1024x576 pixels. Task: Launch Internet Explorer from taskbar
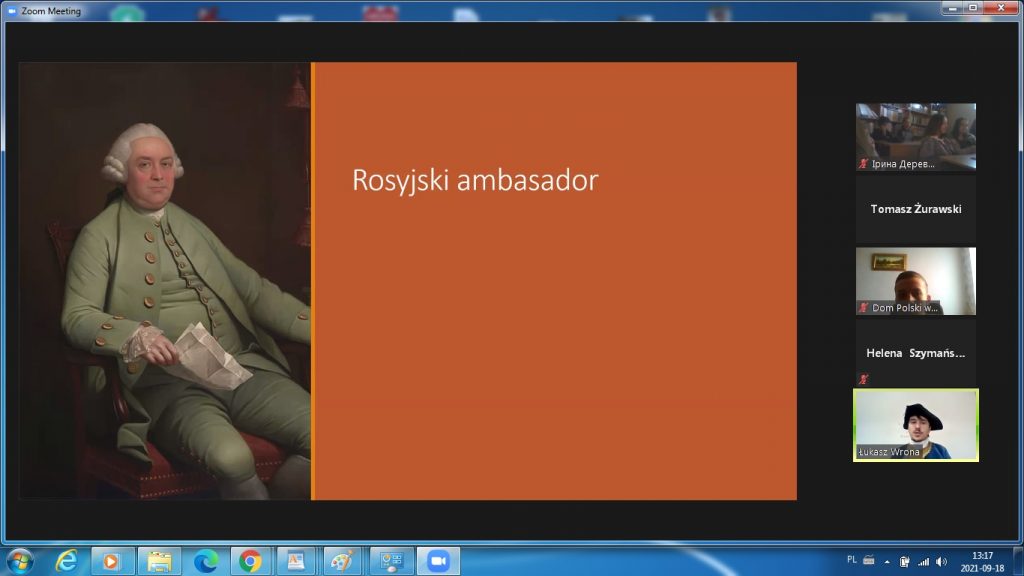pos(66,561)
